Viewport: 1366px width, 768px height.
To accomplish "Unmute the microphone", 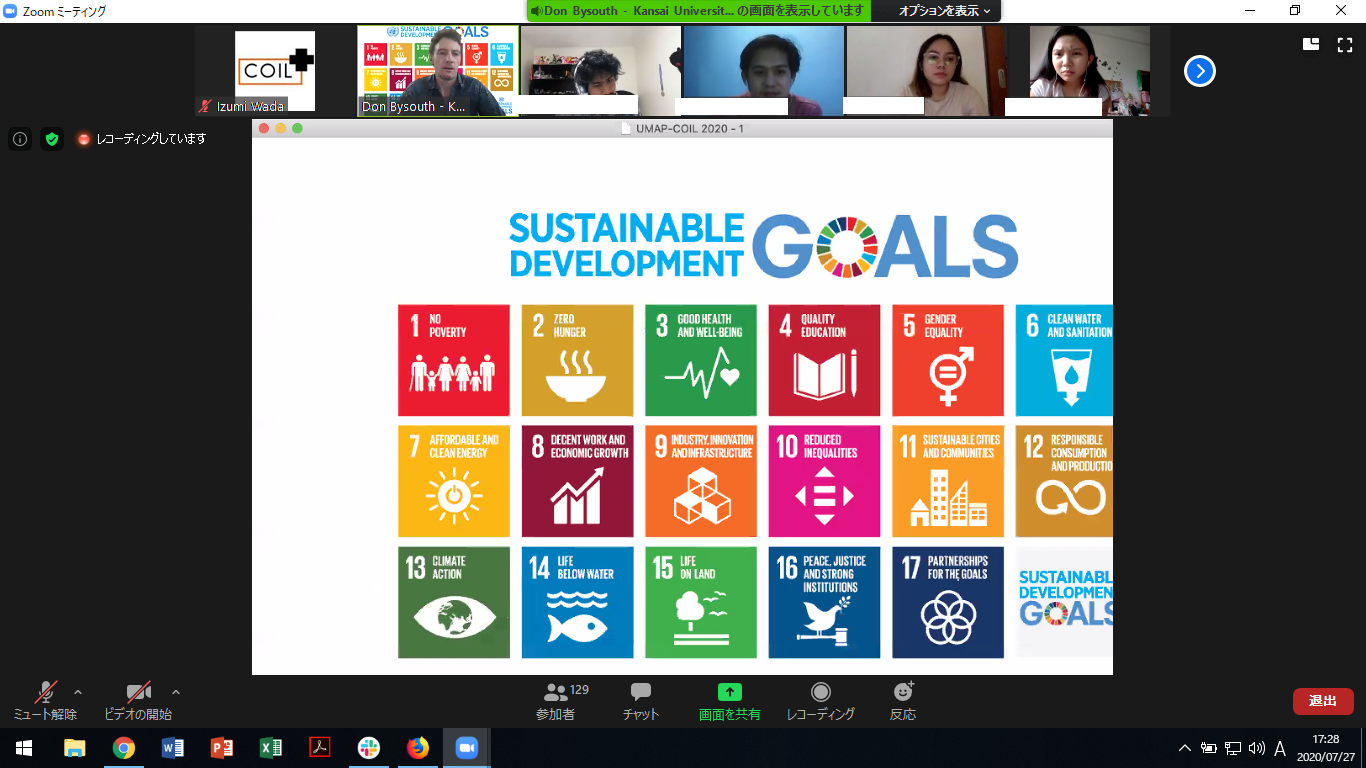I will [x=45, y=693].
